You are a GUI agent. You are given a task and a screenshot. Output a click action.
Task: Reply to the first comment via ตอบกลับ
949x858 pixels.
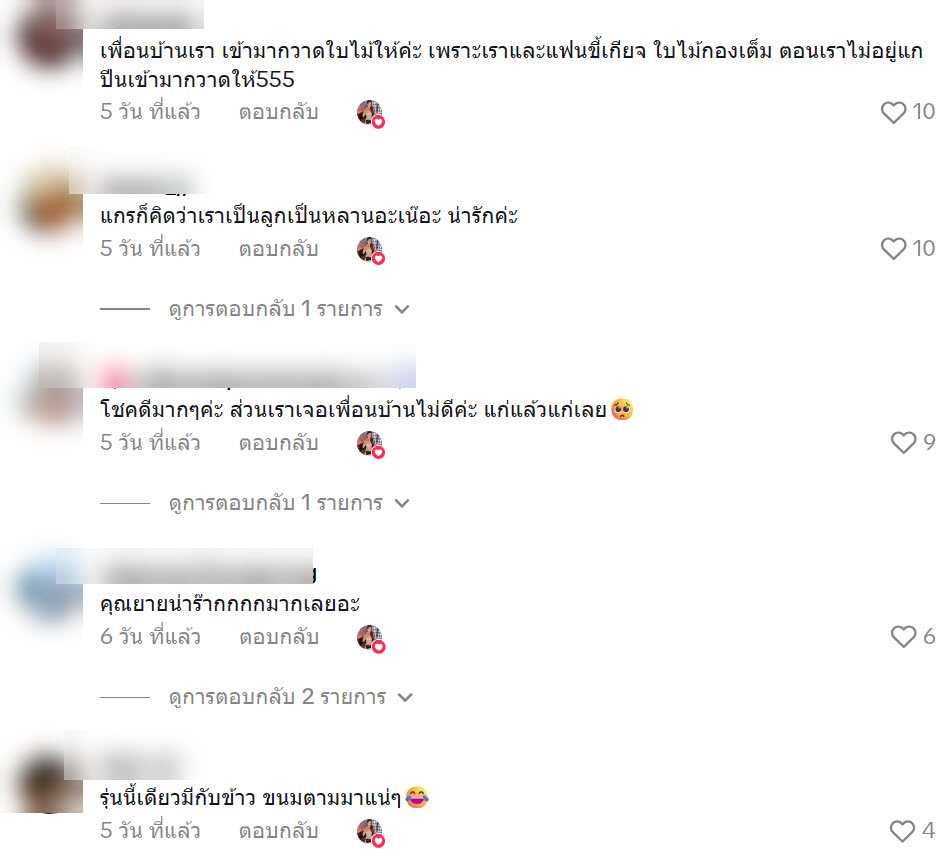coord(278,113)
